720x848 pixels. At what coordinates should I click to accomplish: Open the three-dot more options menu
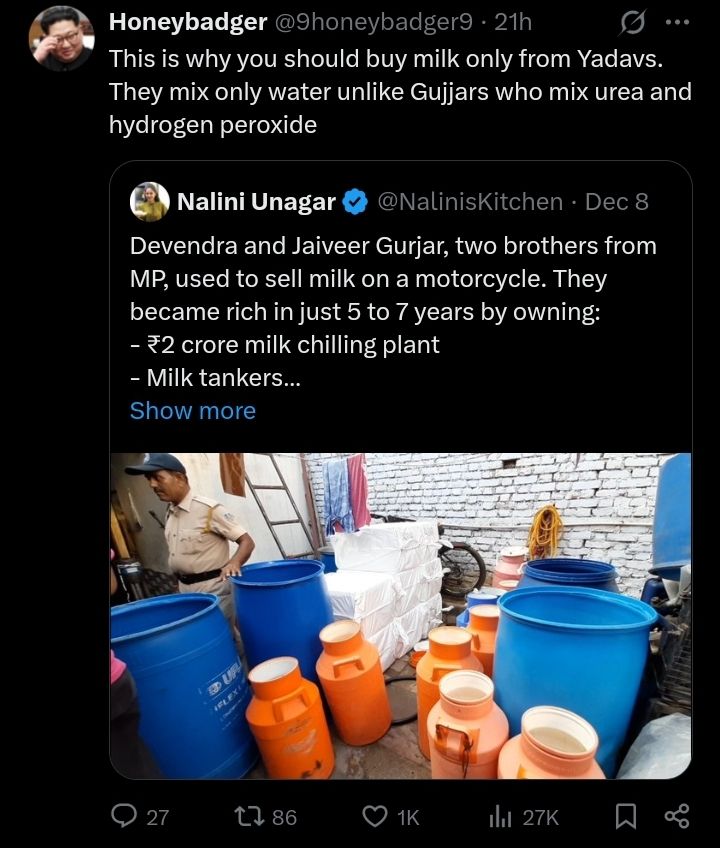[677, 23]
